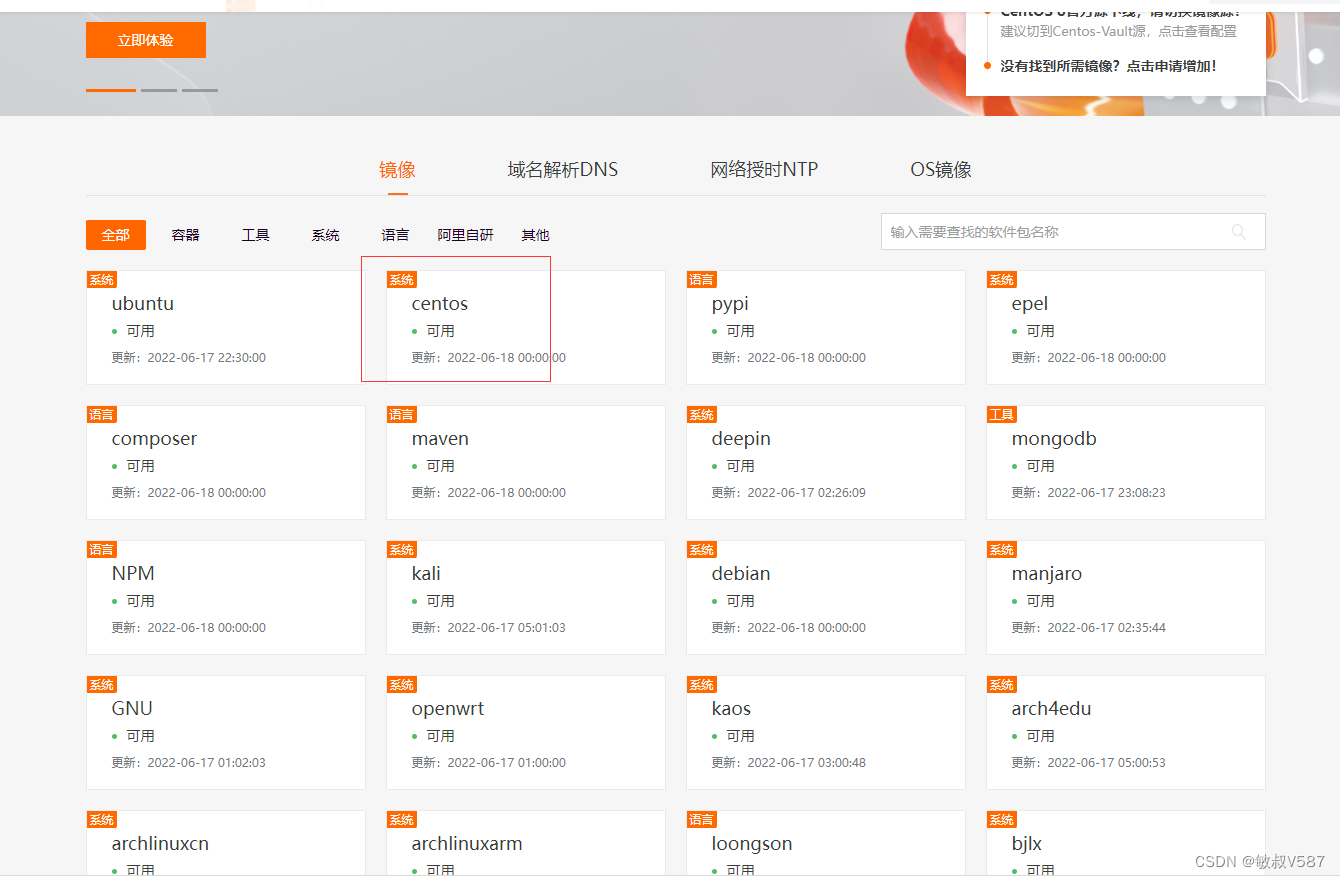This screenshot has width=1340, height=879.
Task: Open the GNU mirror card
Action: point(226,732)
